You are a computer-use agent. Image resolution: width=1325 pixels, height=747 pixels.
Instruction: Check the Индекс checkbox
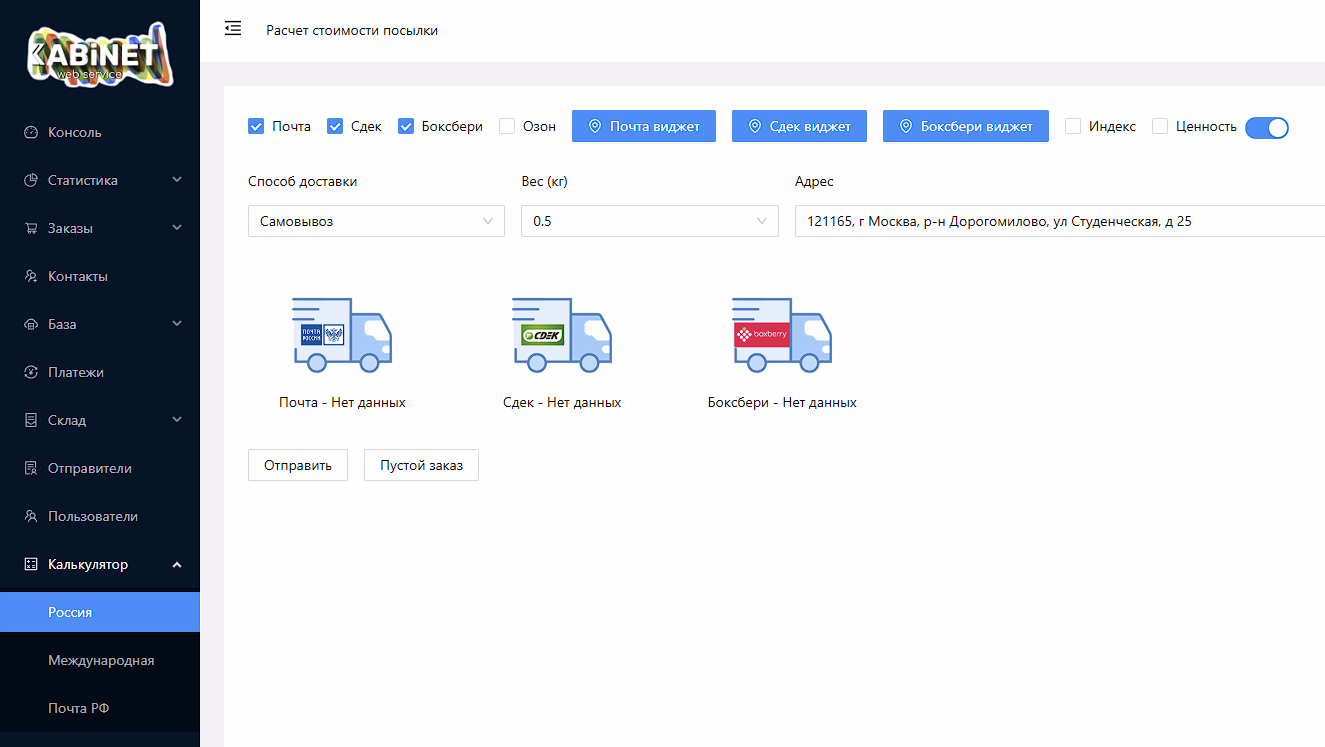[1073, 126]
